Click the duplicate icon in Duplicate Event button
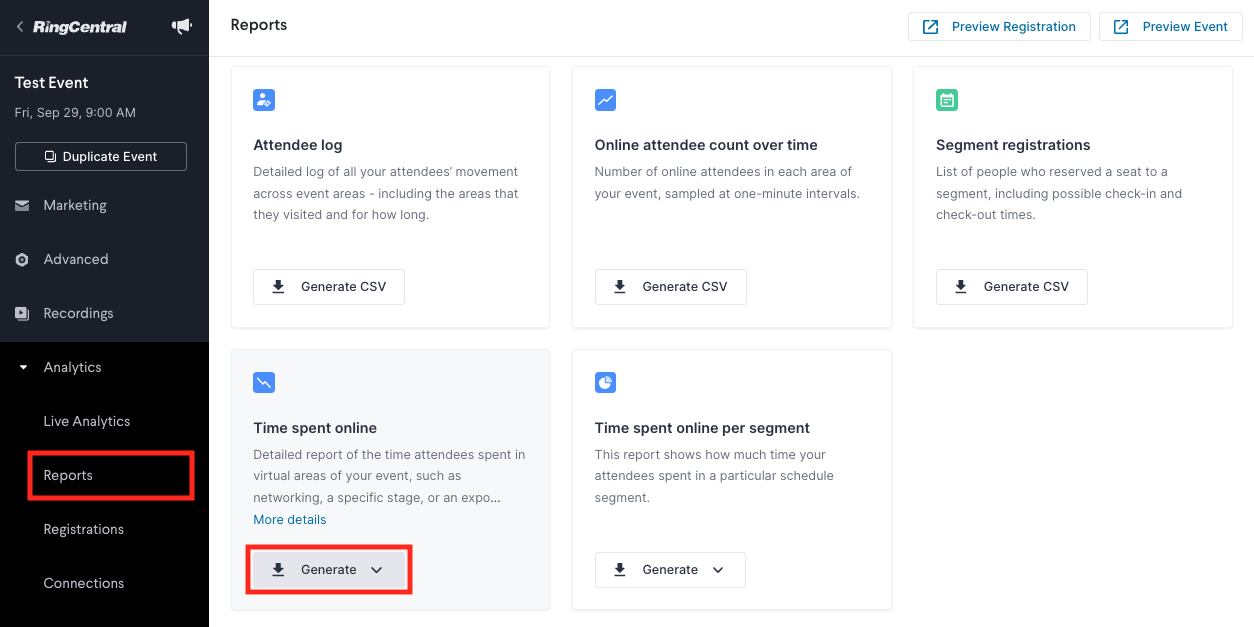 point(50,157)
